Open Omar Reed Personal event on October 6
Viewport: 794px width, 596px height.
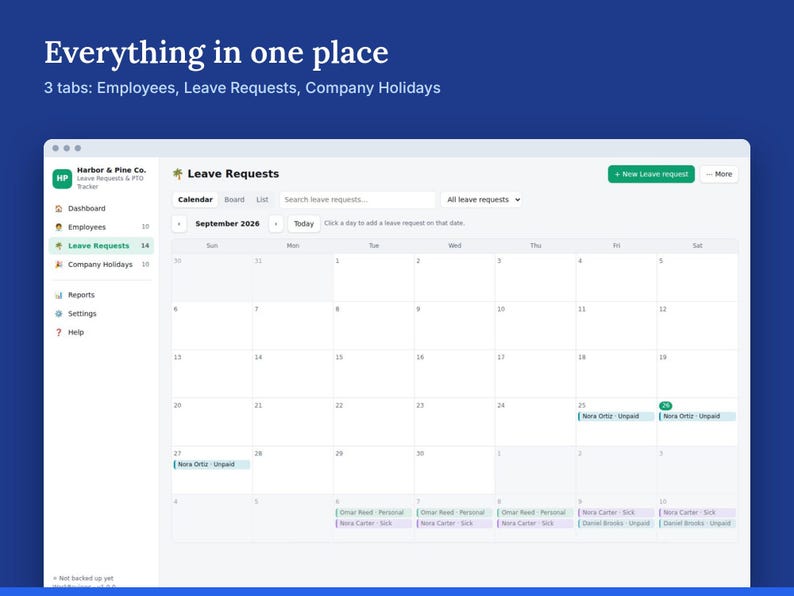pyautogui.click(x=373, y=512)
